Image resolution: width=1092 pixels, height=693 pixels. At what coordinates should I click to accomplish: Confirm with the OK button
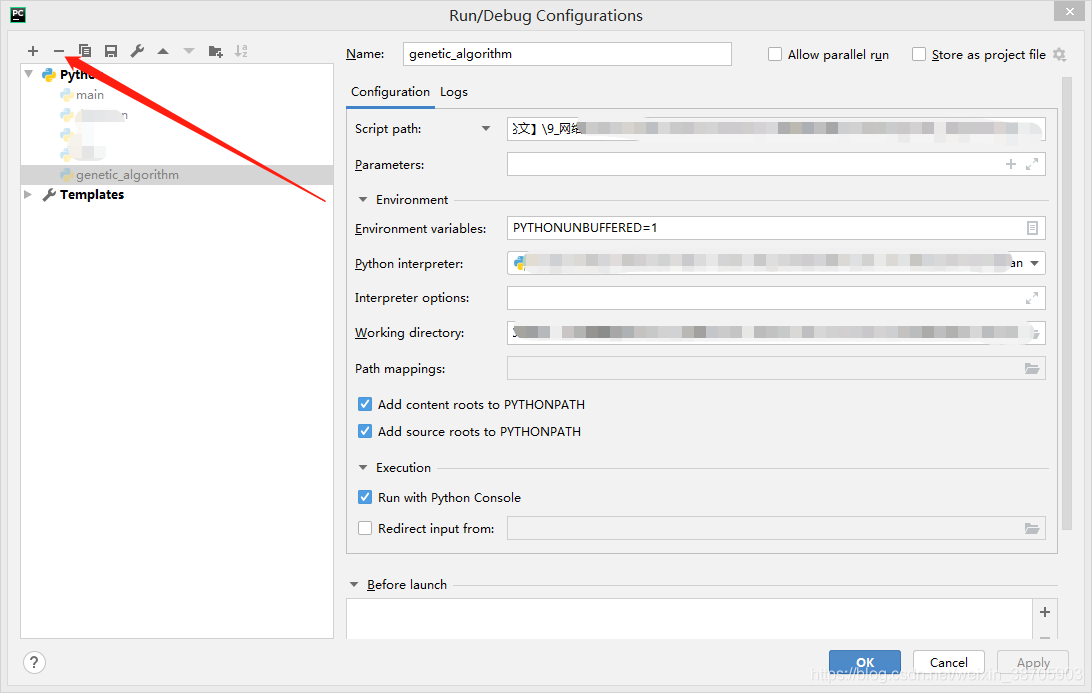[x=865, y=662]
